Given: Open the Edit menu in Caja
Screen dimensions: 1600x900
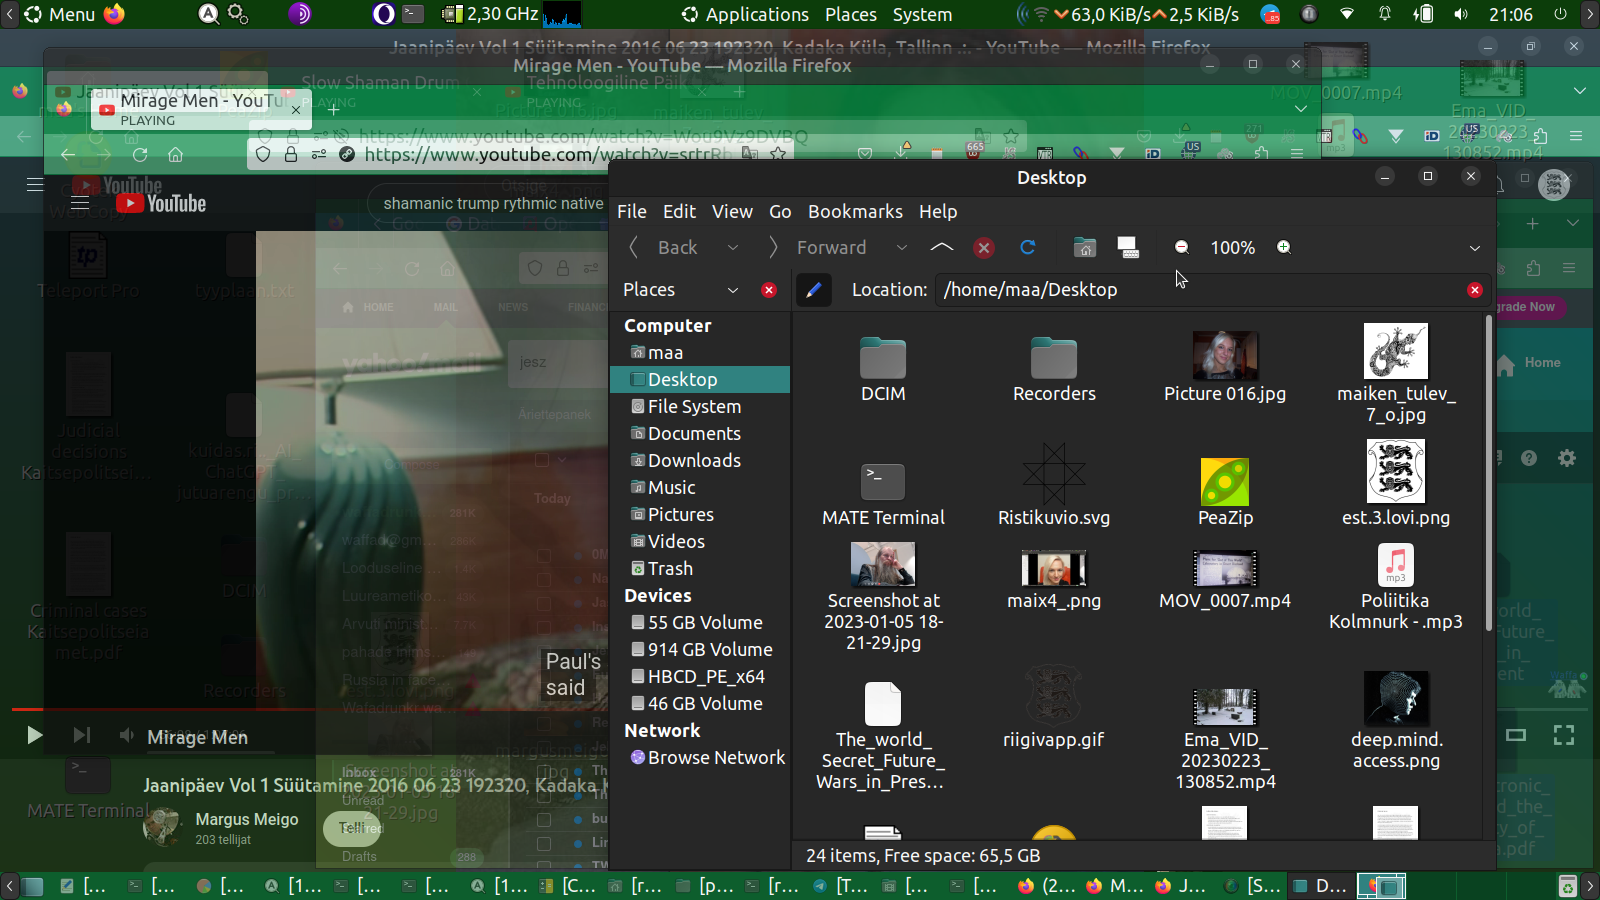Looking at the screenshot, I should point(679,211).
